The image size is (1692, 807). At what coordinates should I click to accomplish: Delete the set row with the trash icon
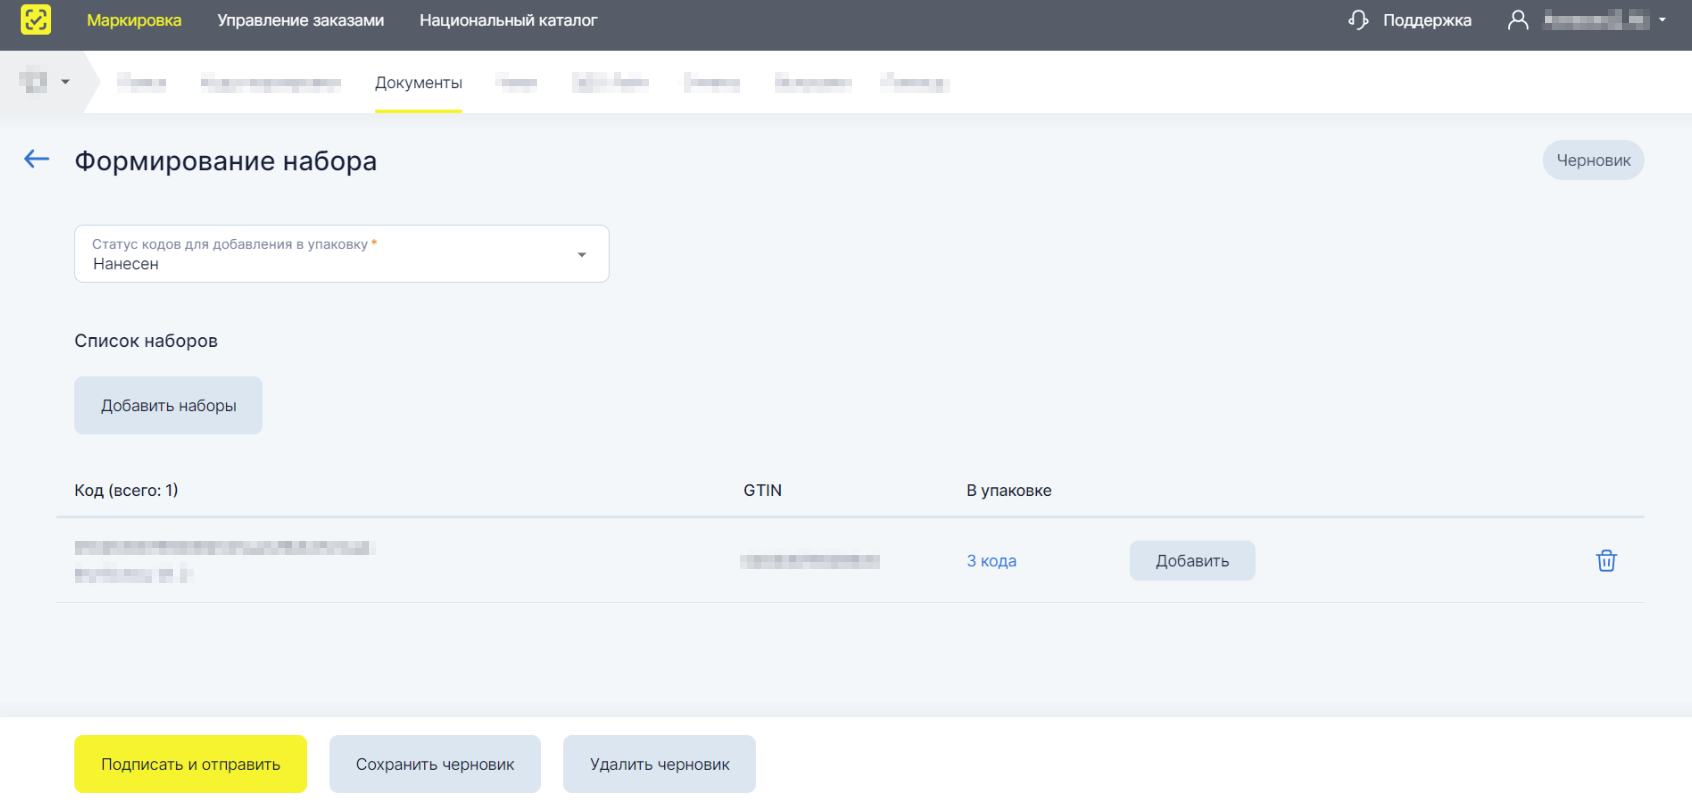[x=1606, y=561]
